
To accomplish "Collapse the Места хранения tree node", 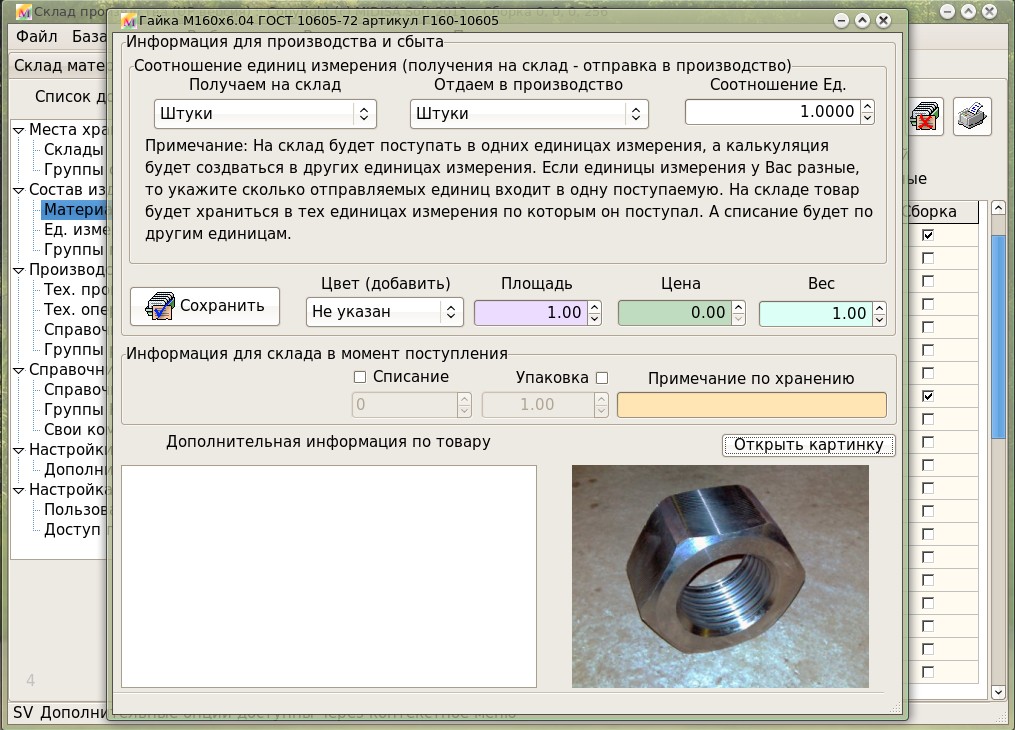I will pyautogui.click(x=18, y=130).
